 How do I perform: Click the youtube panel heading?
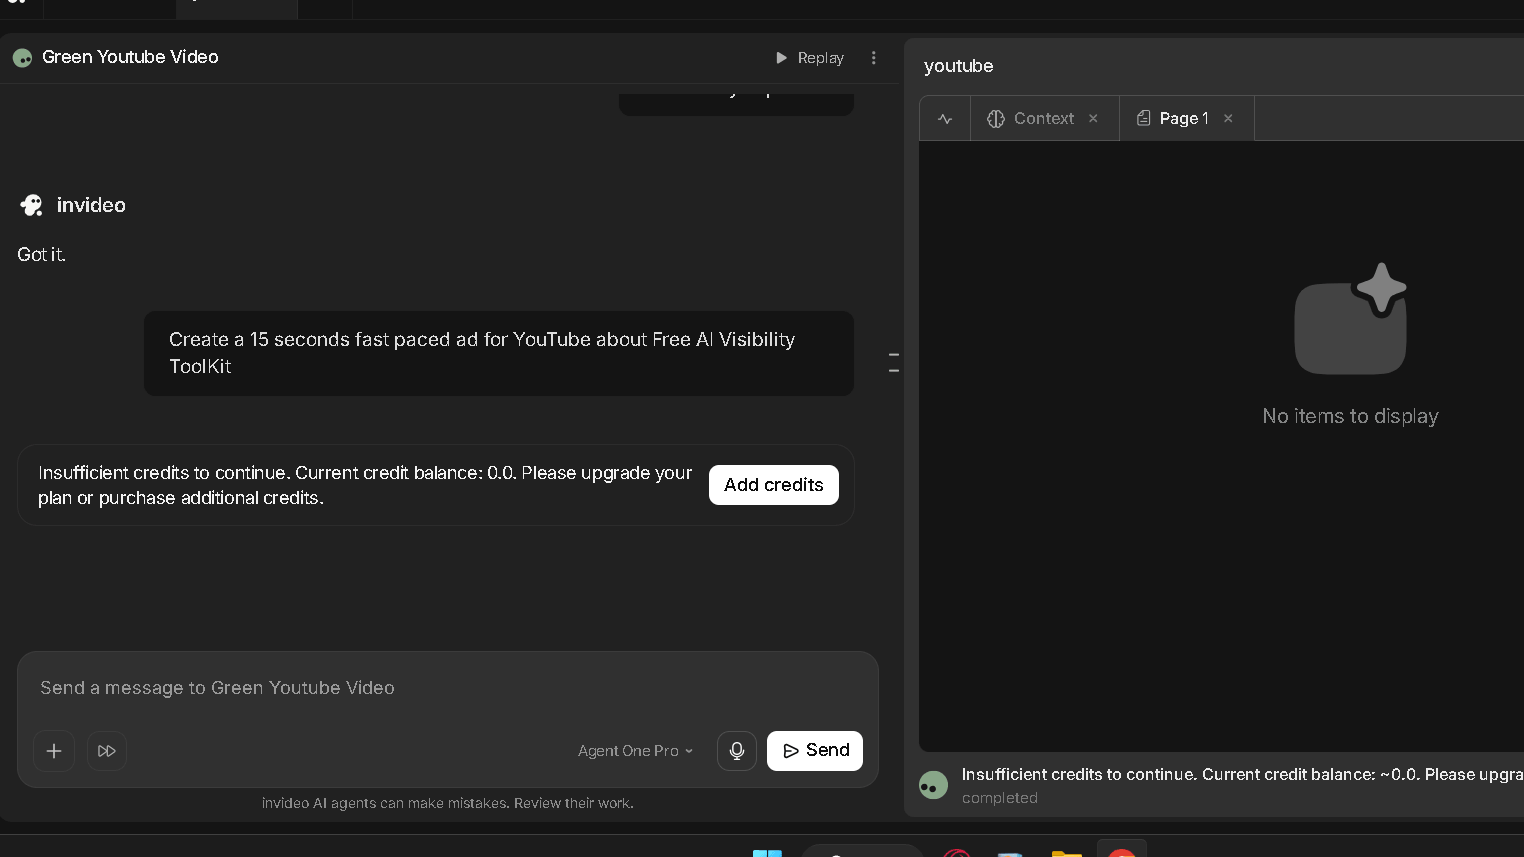959,66
